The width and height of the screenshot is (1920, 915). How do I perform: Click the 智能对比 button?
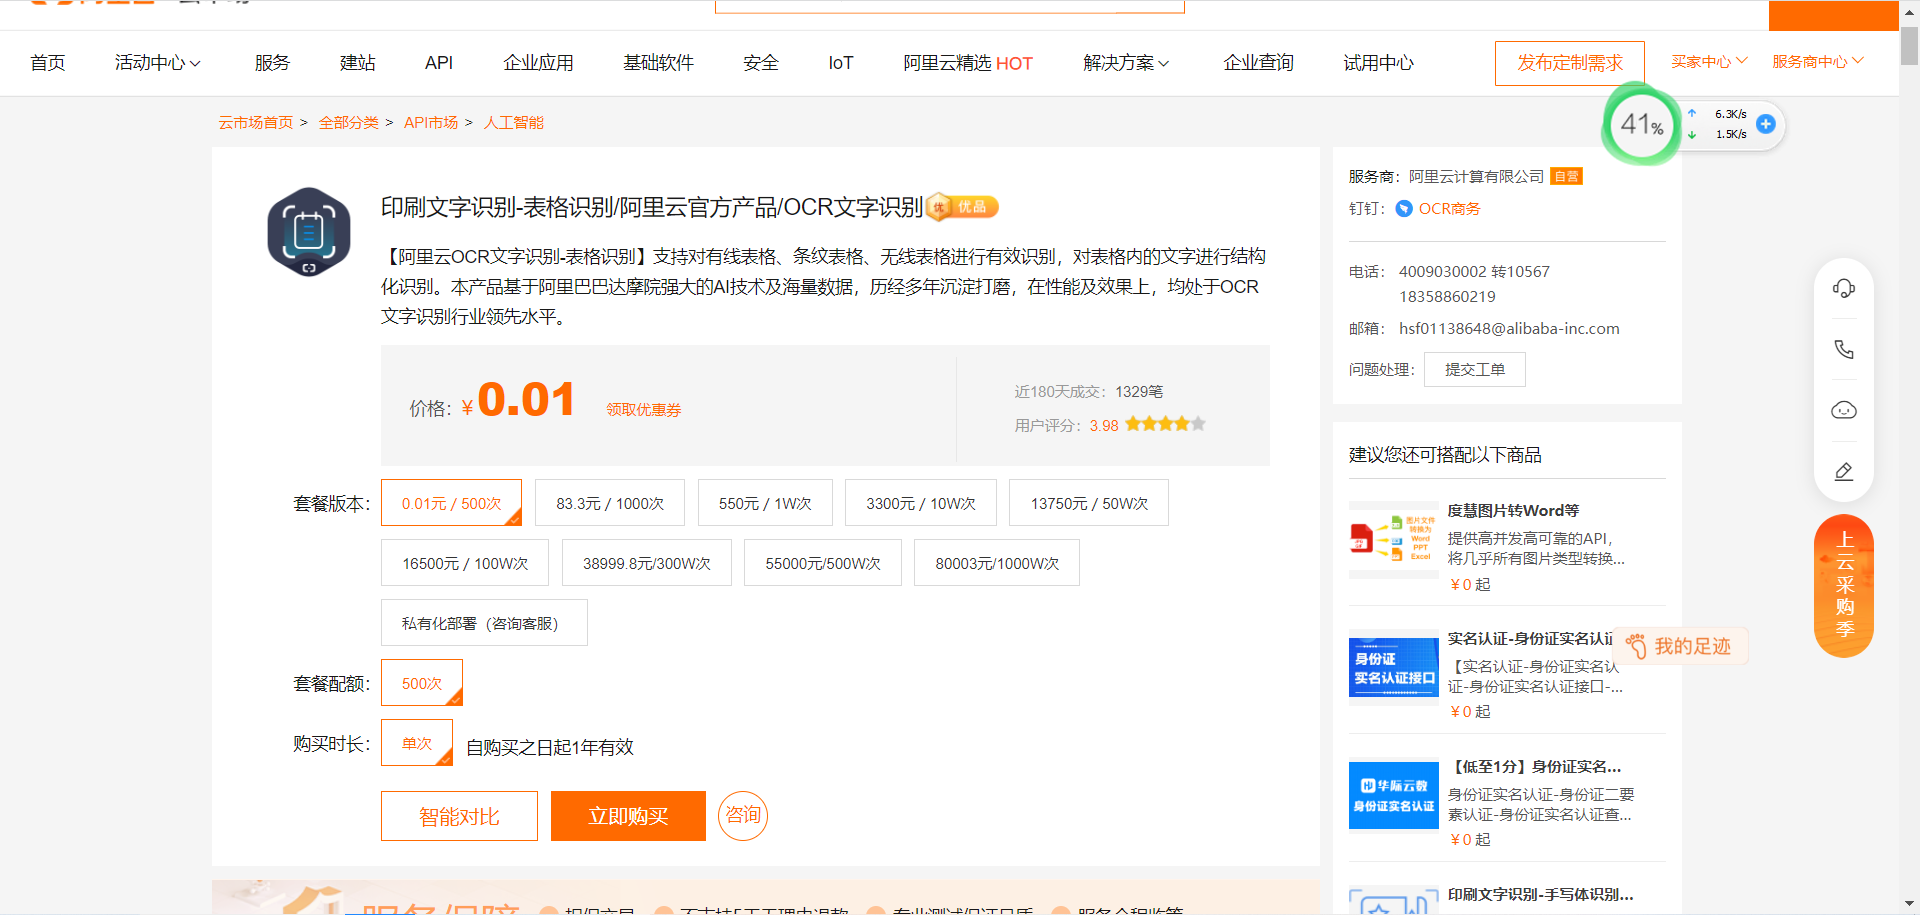[459, 816]
